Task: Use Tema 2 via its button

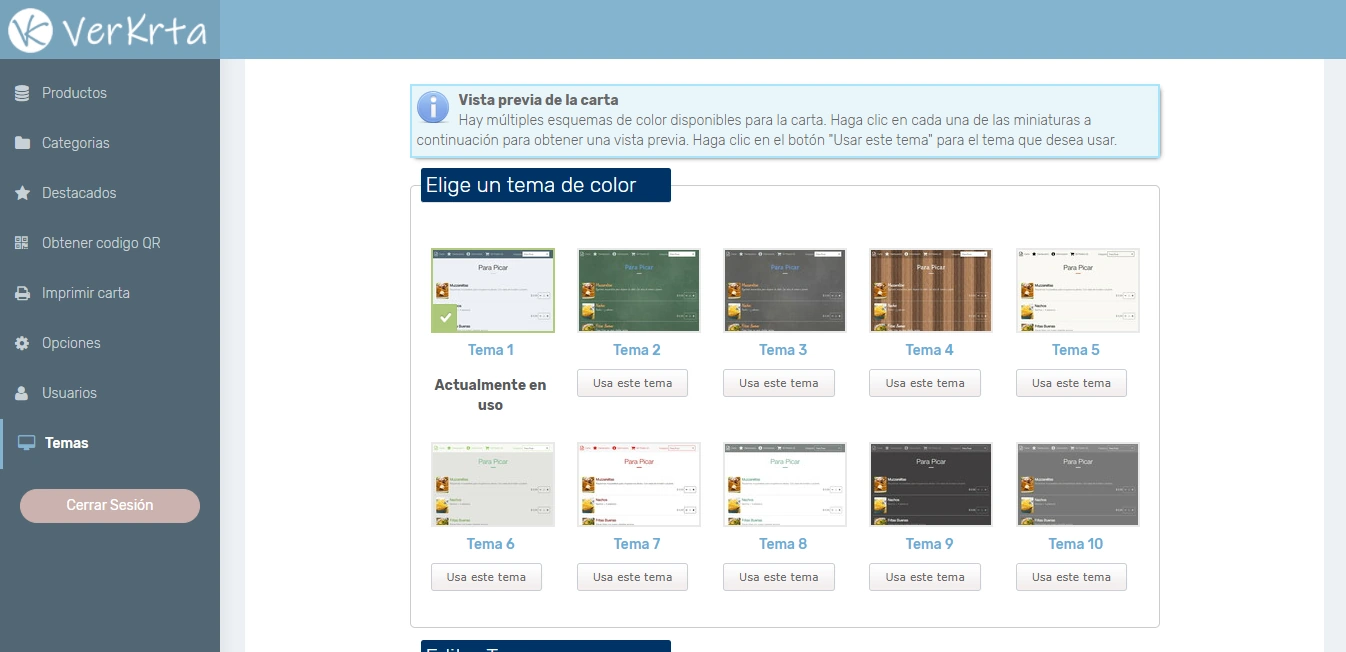Action: pos(632,383)
